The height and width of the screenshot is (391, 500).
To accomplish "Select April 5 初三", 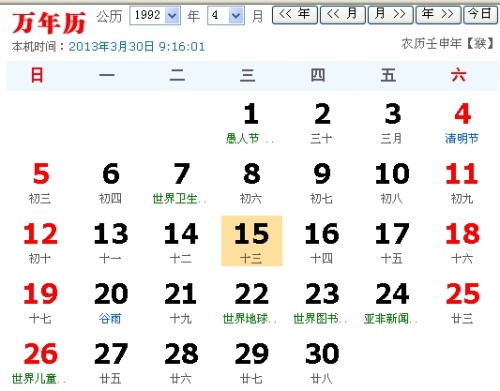I will pyautogui.click(x=40, y=183).
